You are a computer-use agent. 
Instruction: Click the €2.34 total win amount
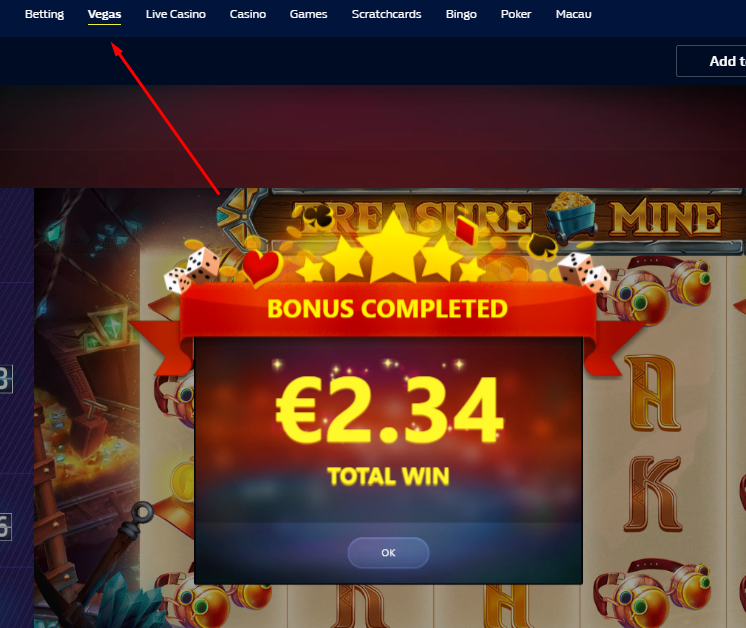(x=389, y=410)
